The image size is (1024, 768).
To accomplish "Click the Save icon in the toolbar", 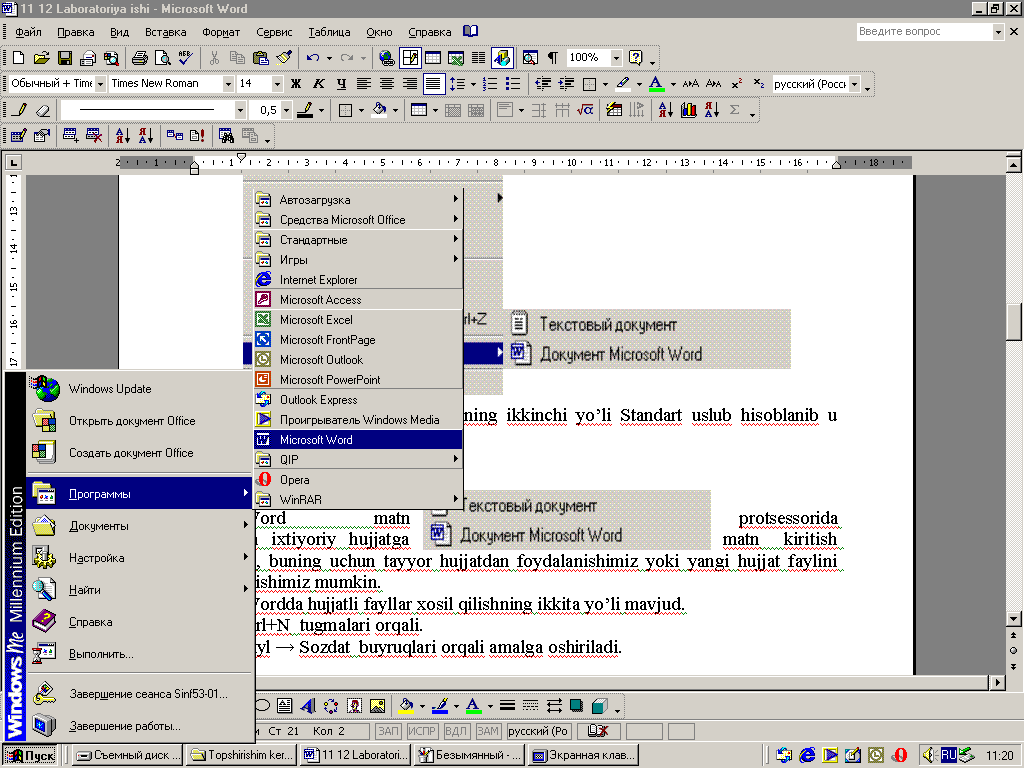I will click(x=65, y=58).
